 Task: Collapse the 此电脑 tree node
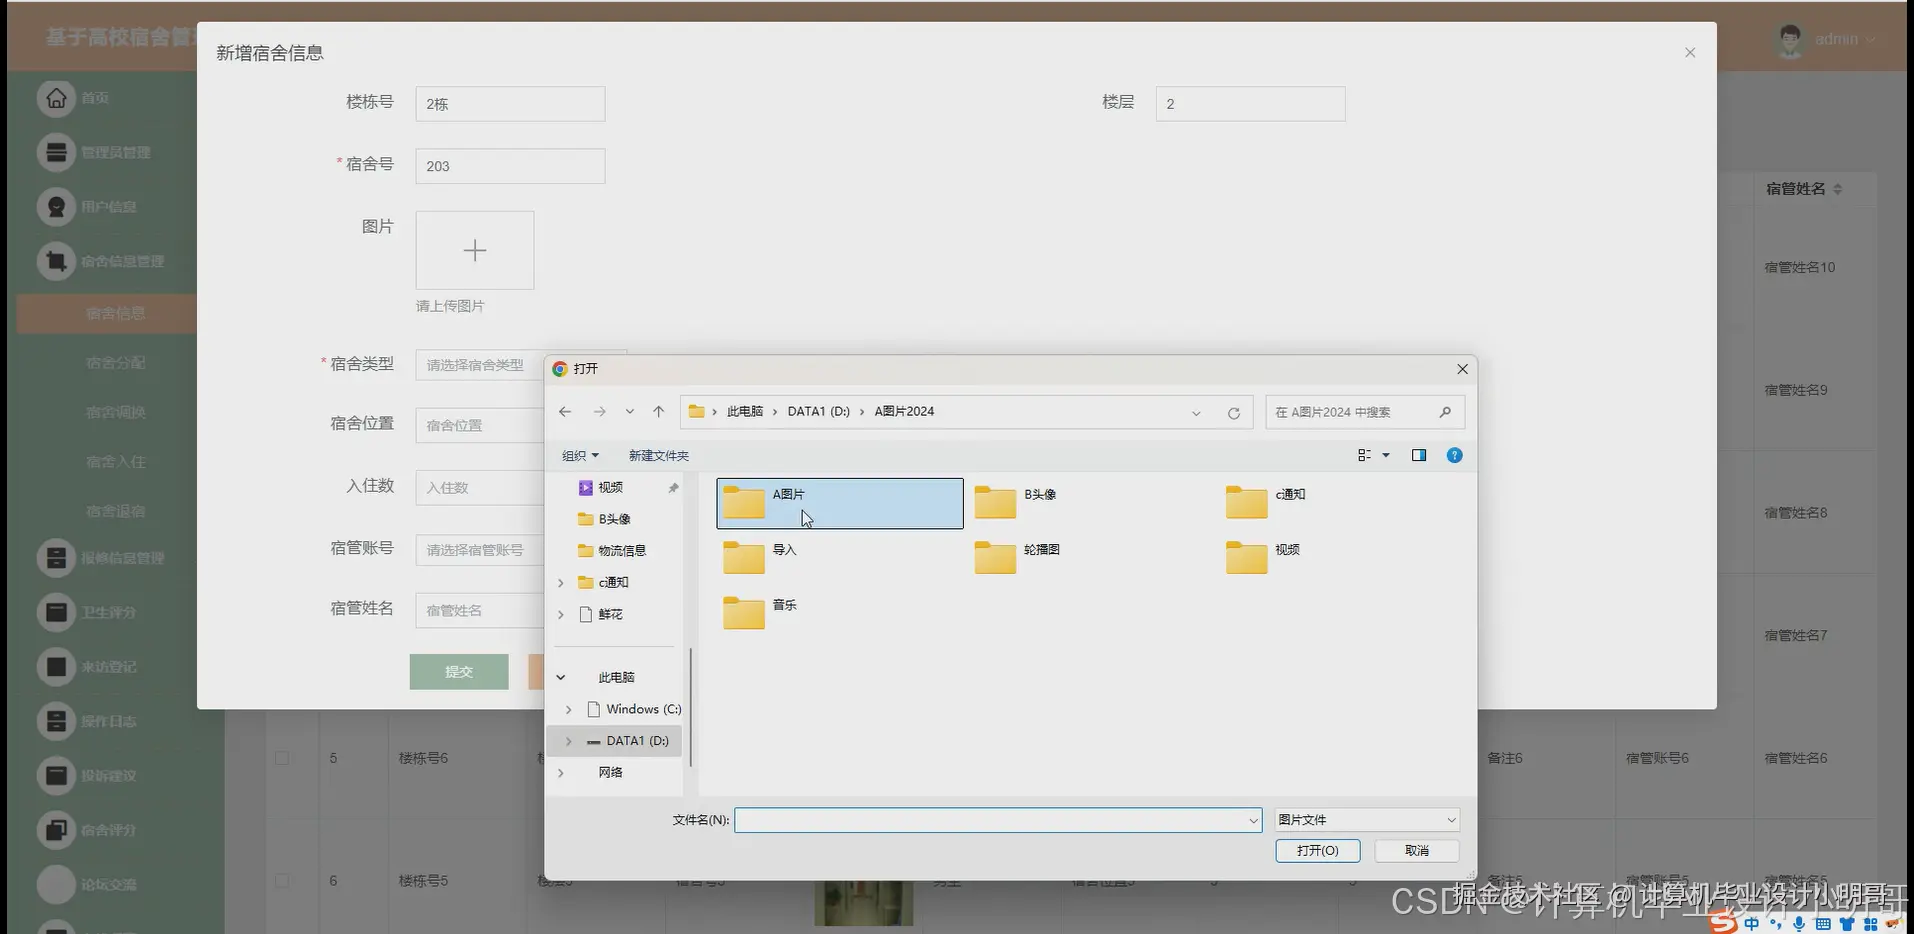pyautogui.click(x=561, y=678)
